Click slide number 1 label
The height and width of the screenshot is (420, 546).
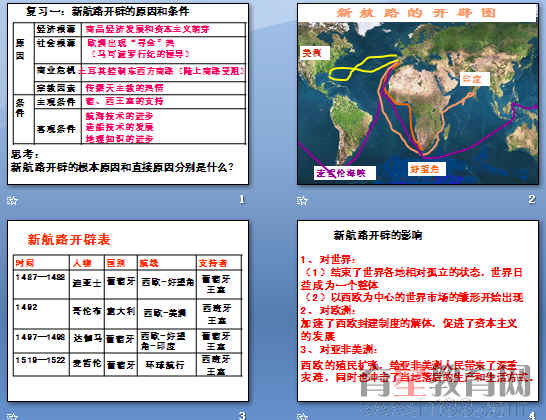[x=242, y=200]
